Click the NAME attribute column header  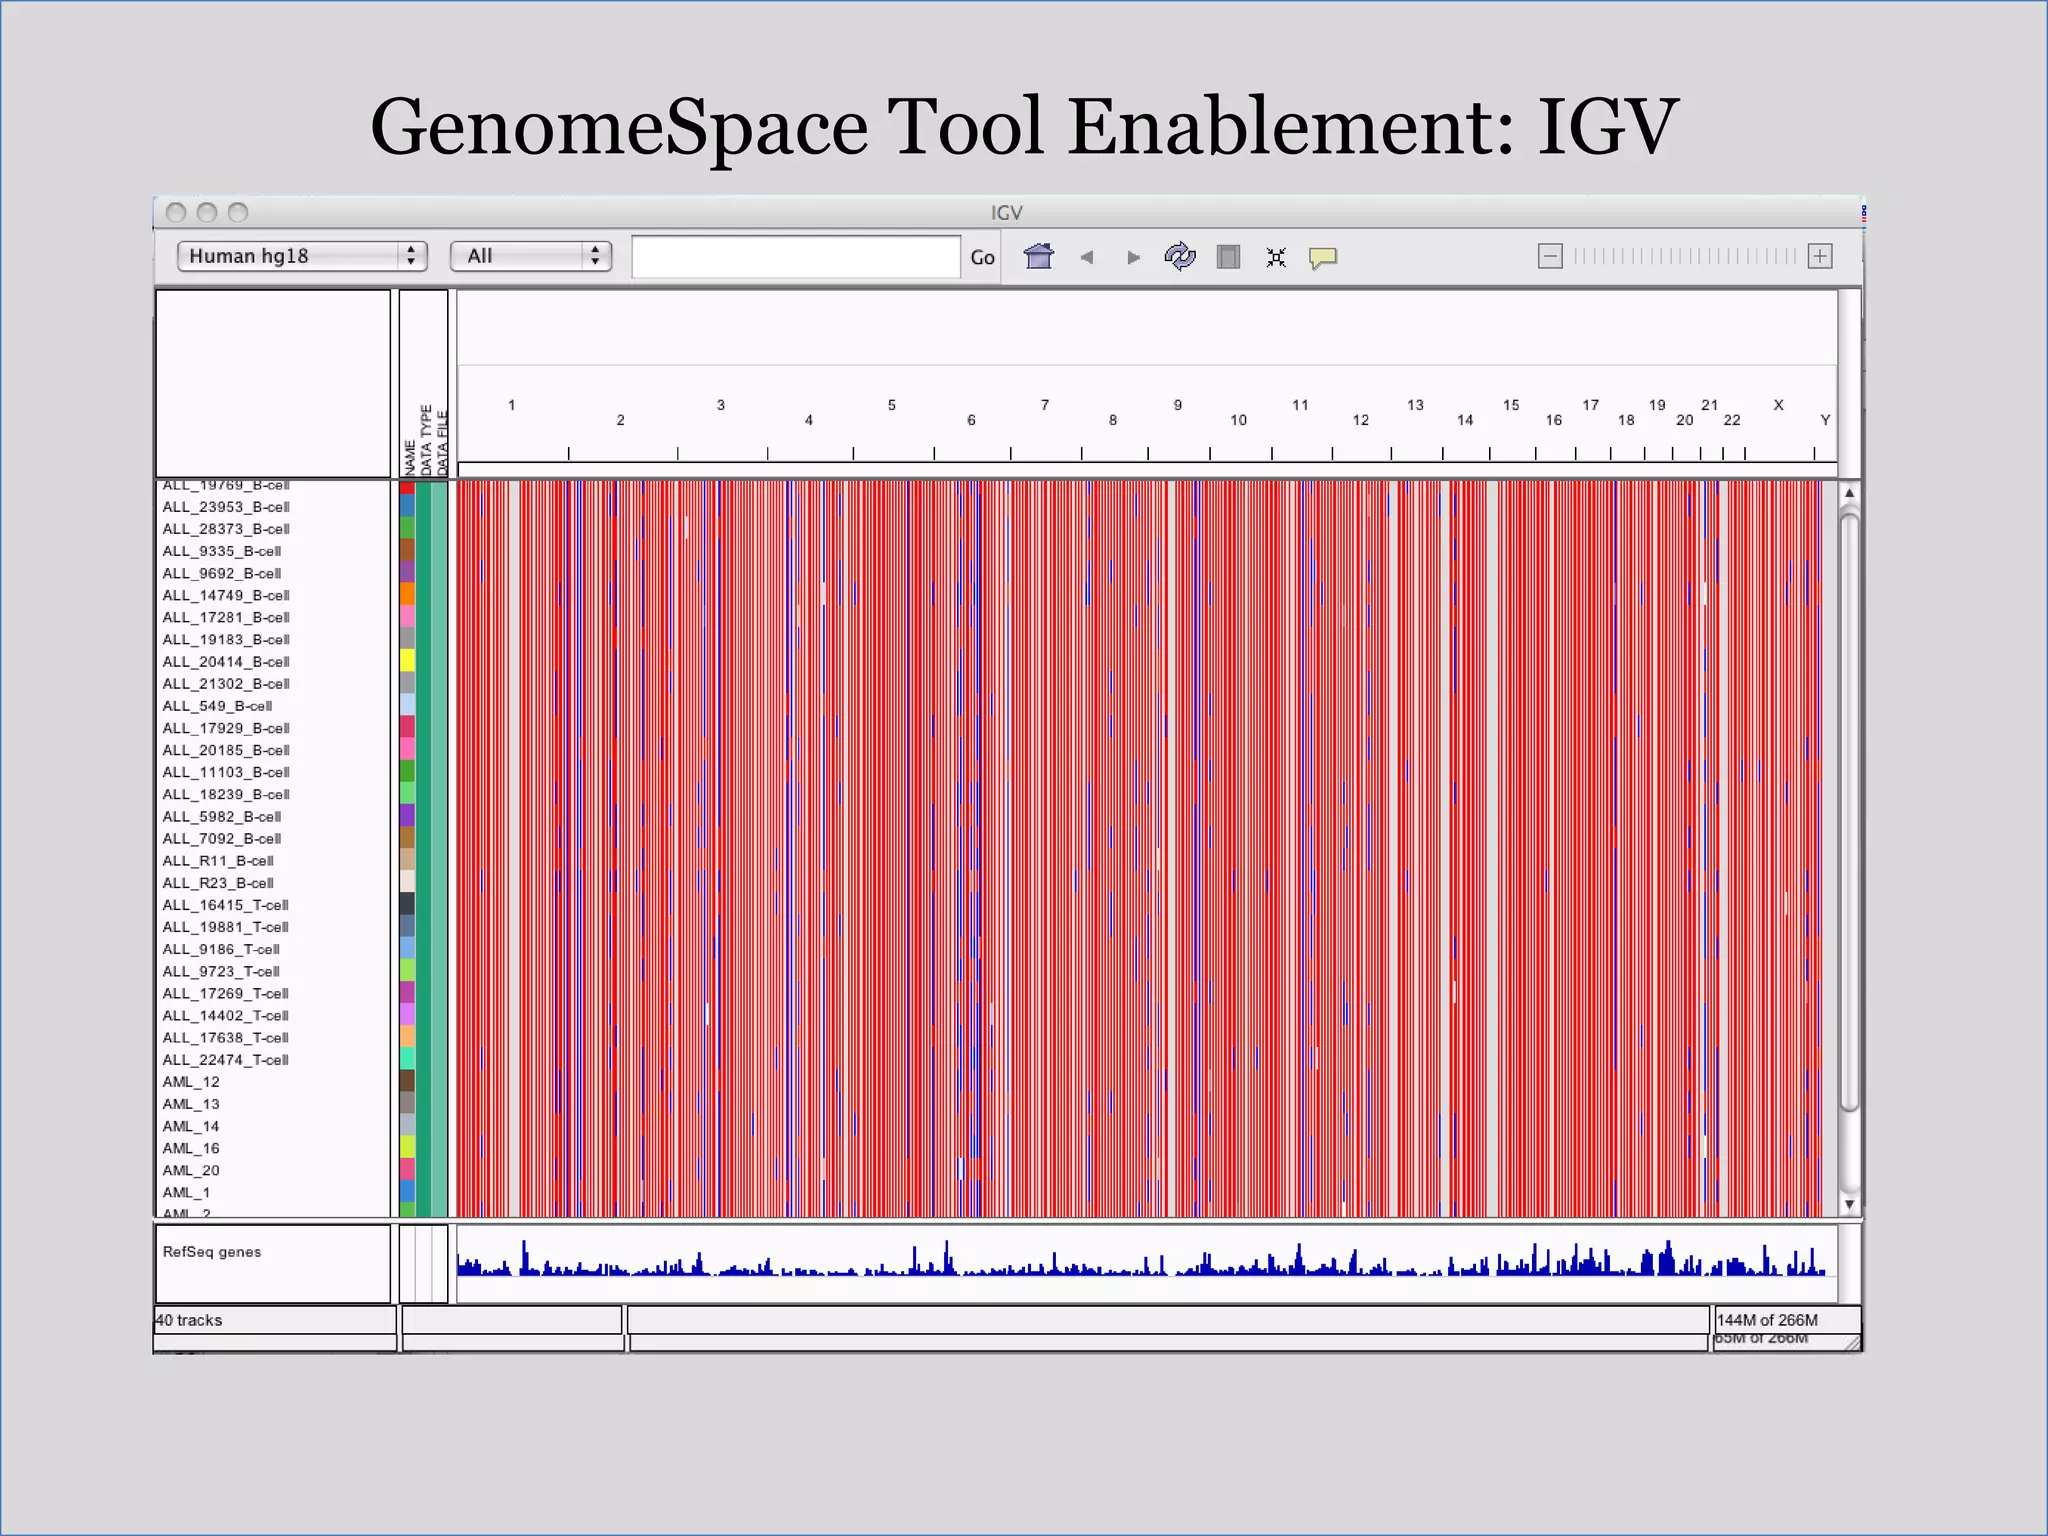409,457
